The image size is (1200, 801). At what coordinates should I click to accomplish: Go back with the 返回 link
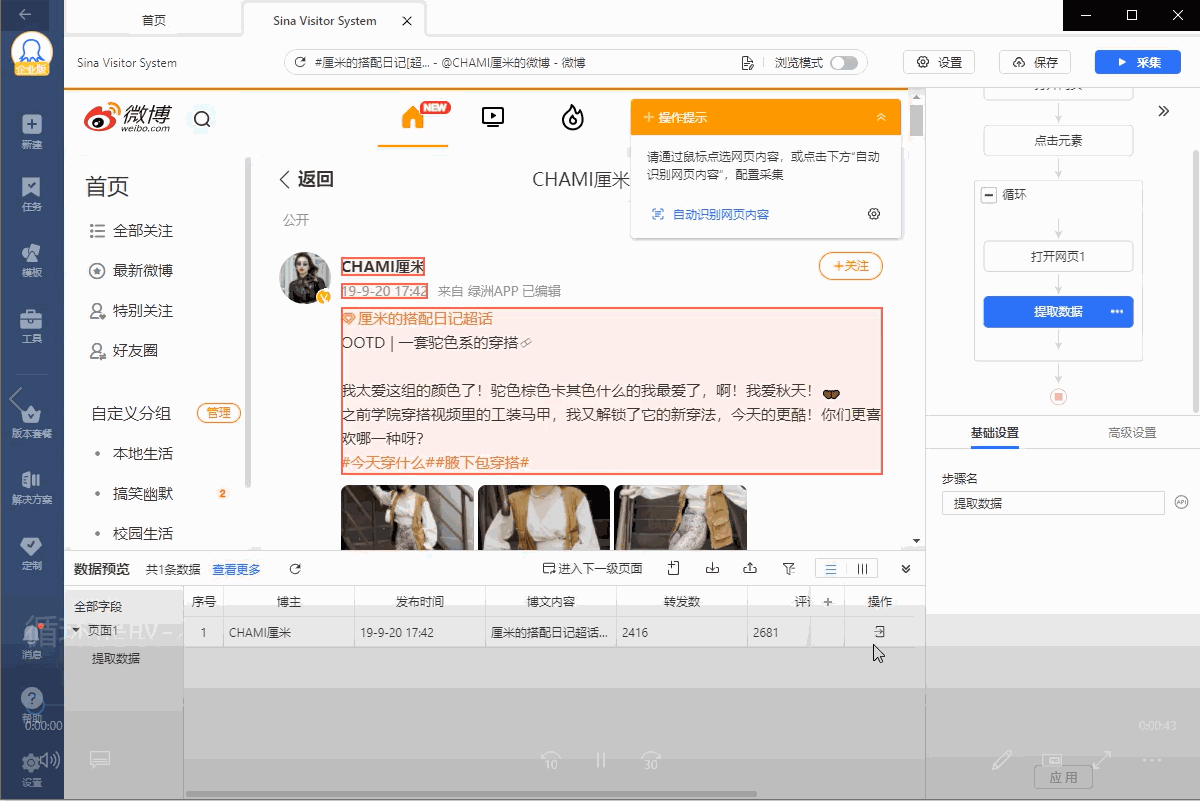click(x=306, y=179)
